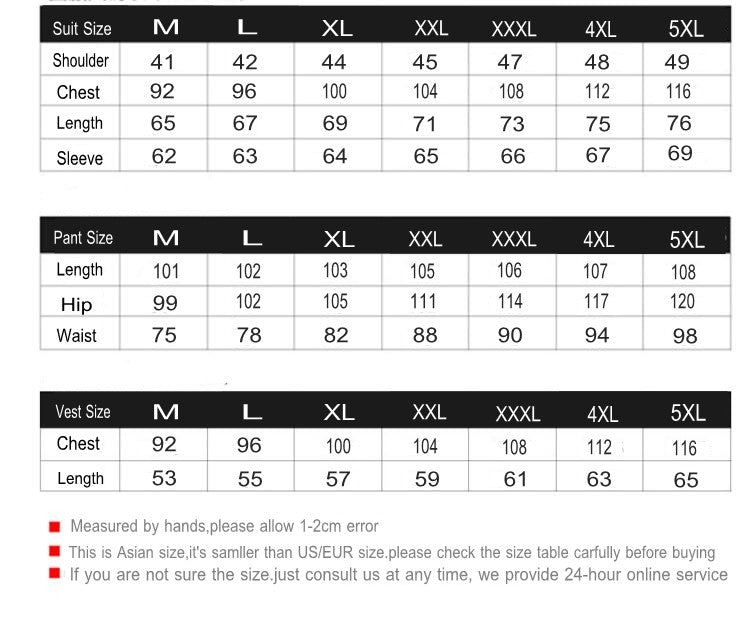Viewport: 750px width, 629px height.
Task: Click the red bullet beside "Measured by hands"
Action: tap(54, 527)
